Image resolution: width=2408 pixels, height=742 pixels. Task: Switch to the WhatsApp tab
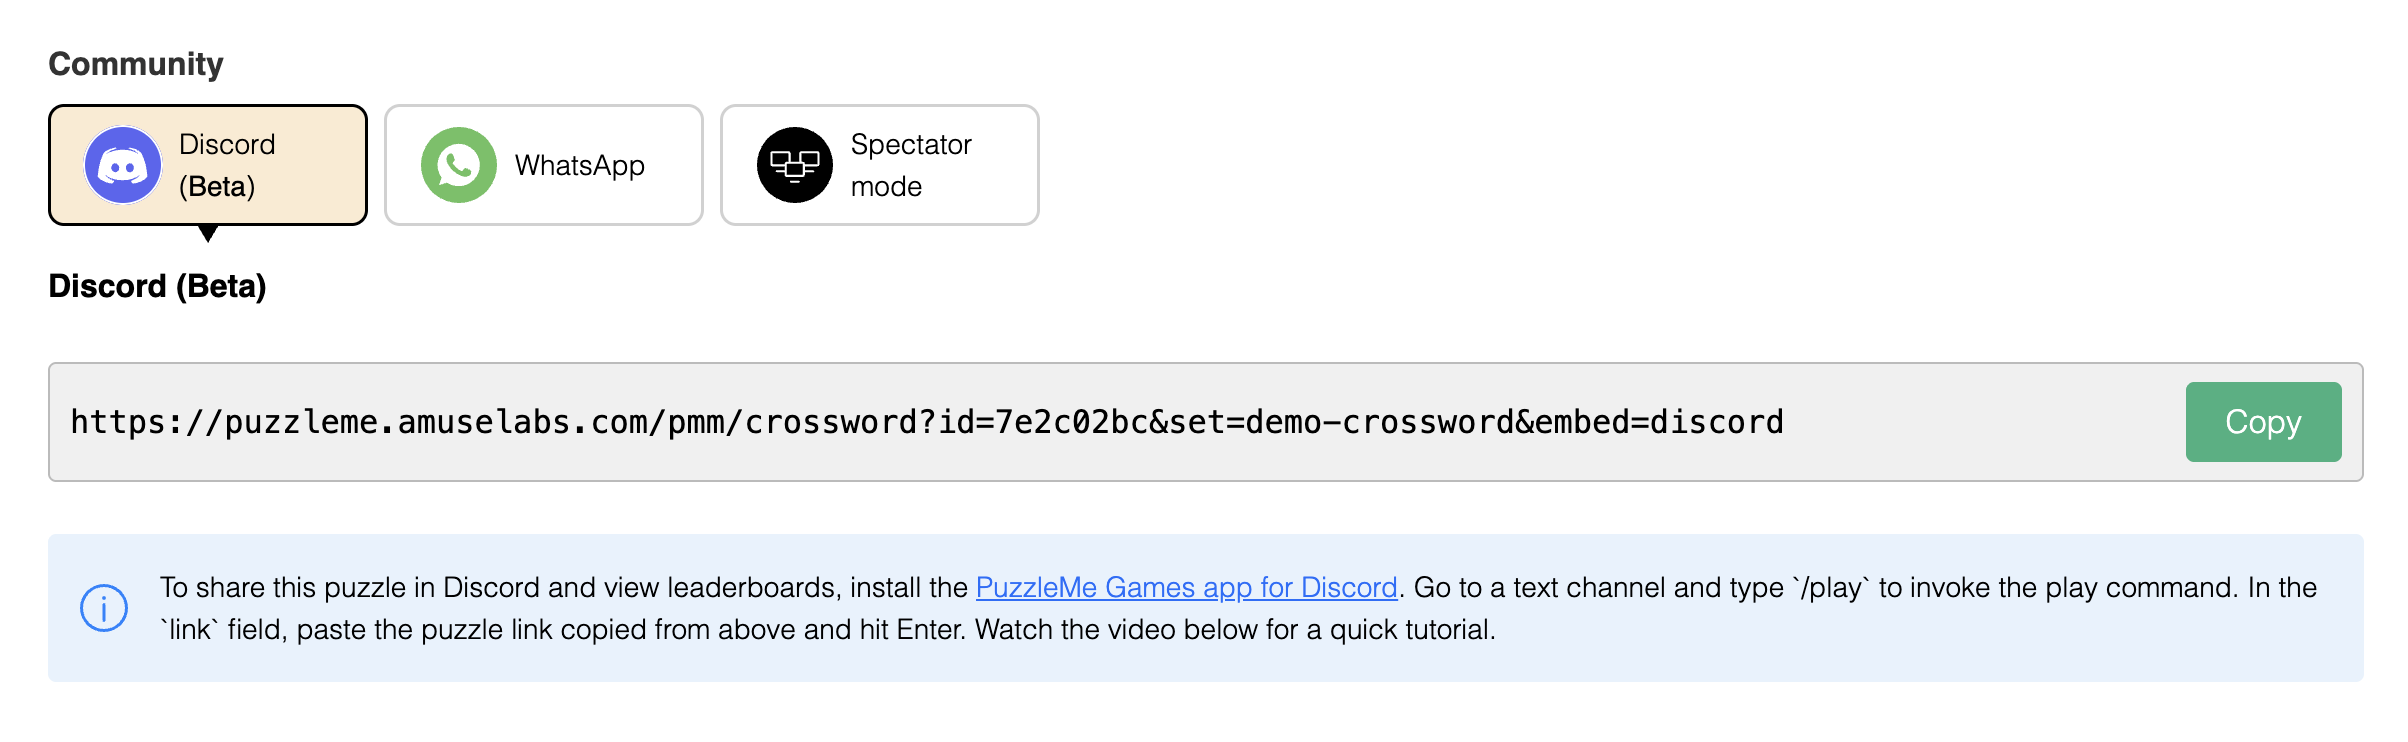point(544,165)
